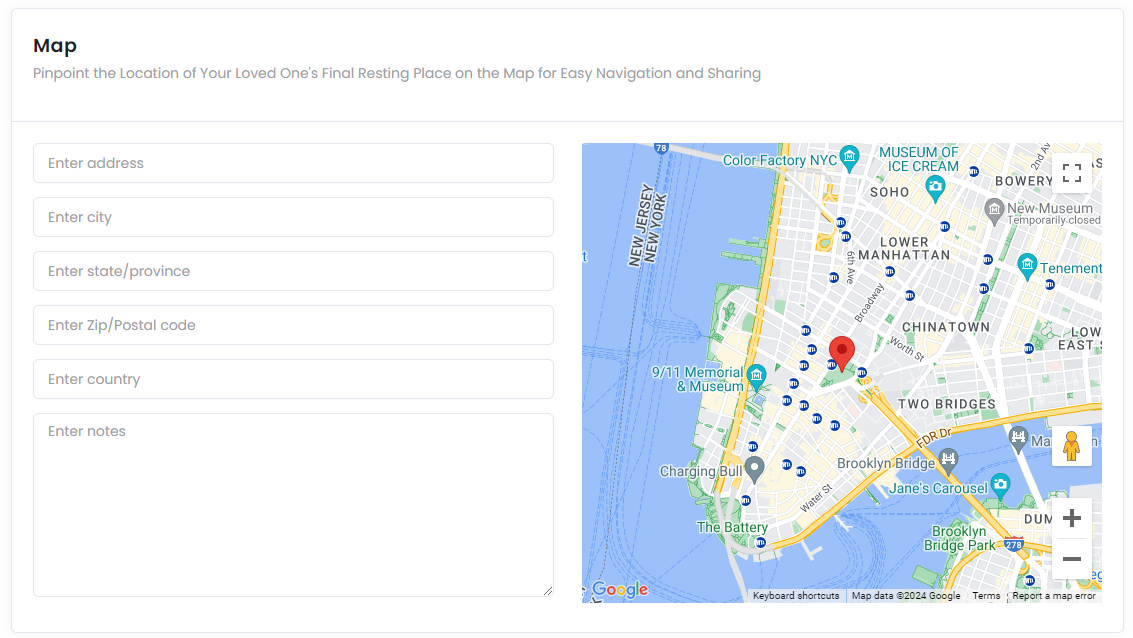Select the Charging Bull map pin
The image size is (1133, 638).
[754, 470]
